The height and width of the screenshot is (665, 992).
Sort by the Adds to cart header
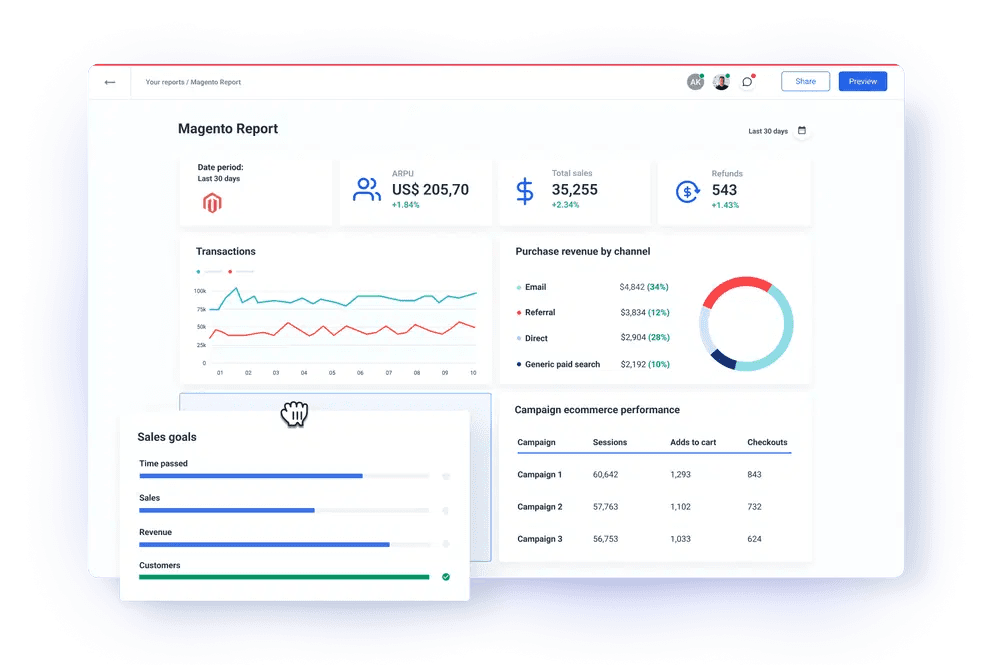693,442
